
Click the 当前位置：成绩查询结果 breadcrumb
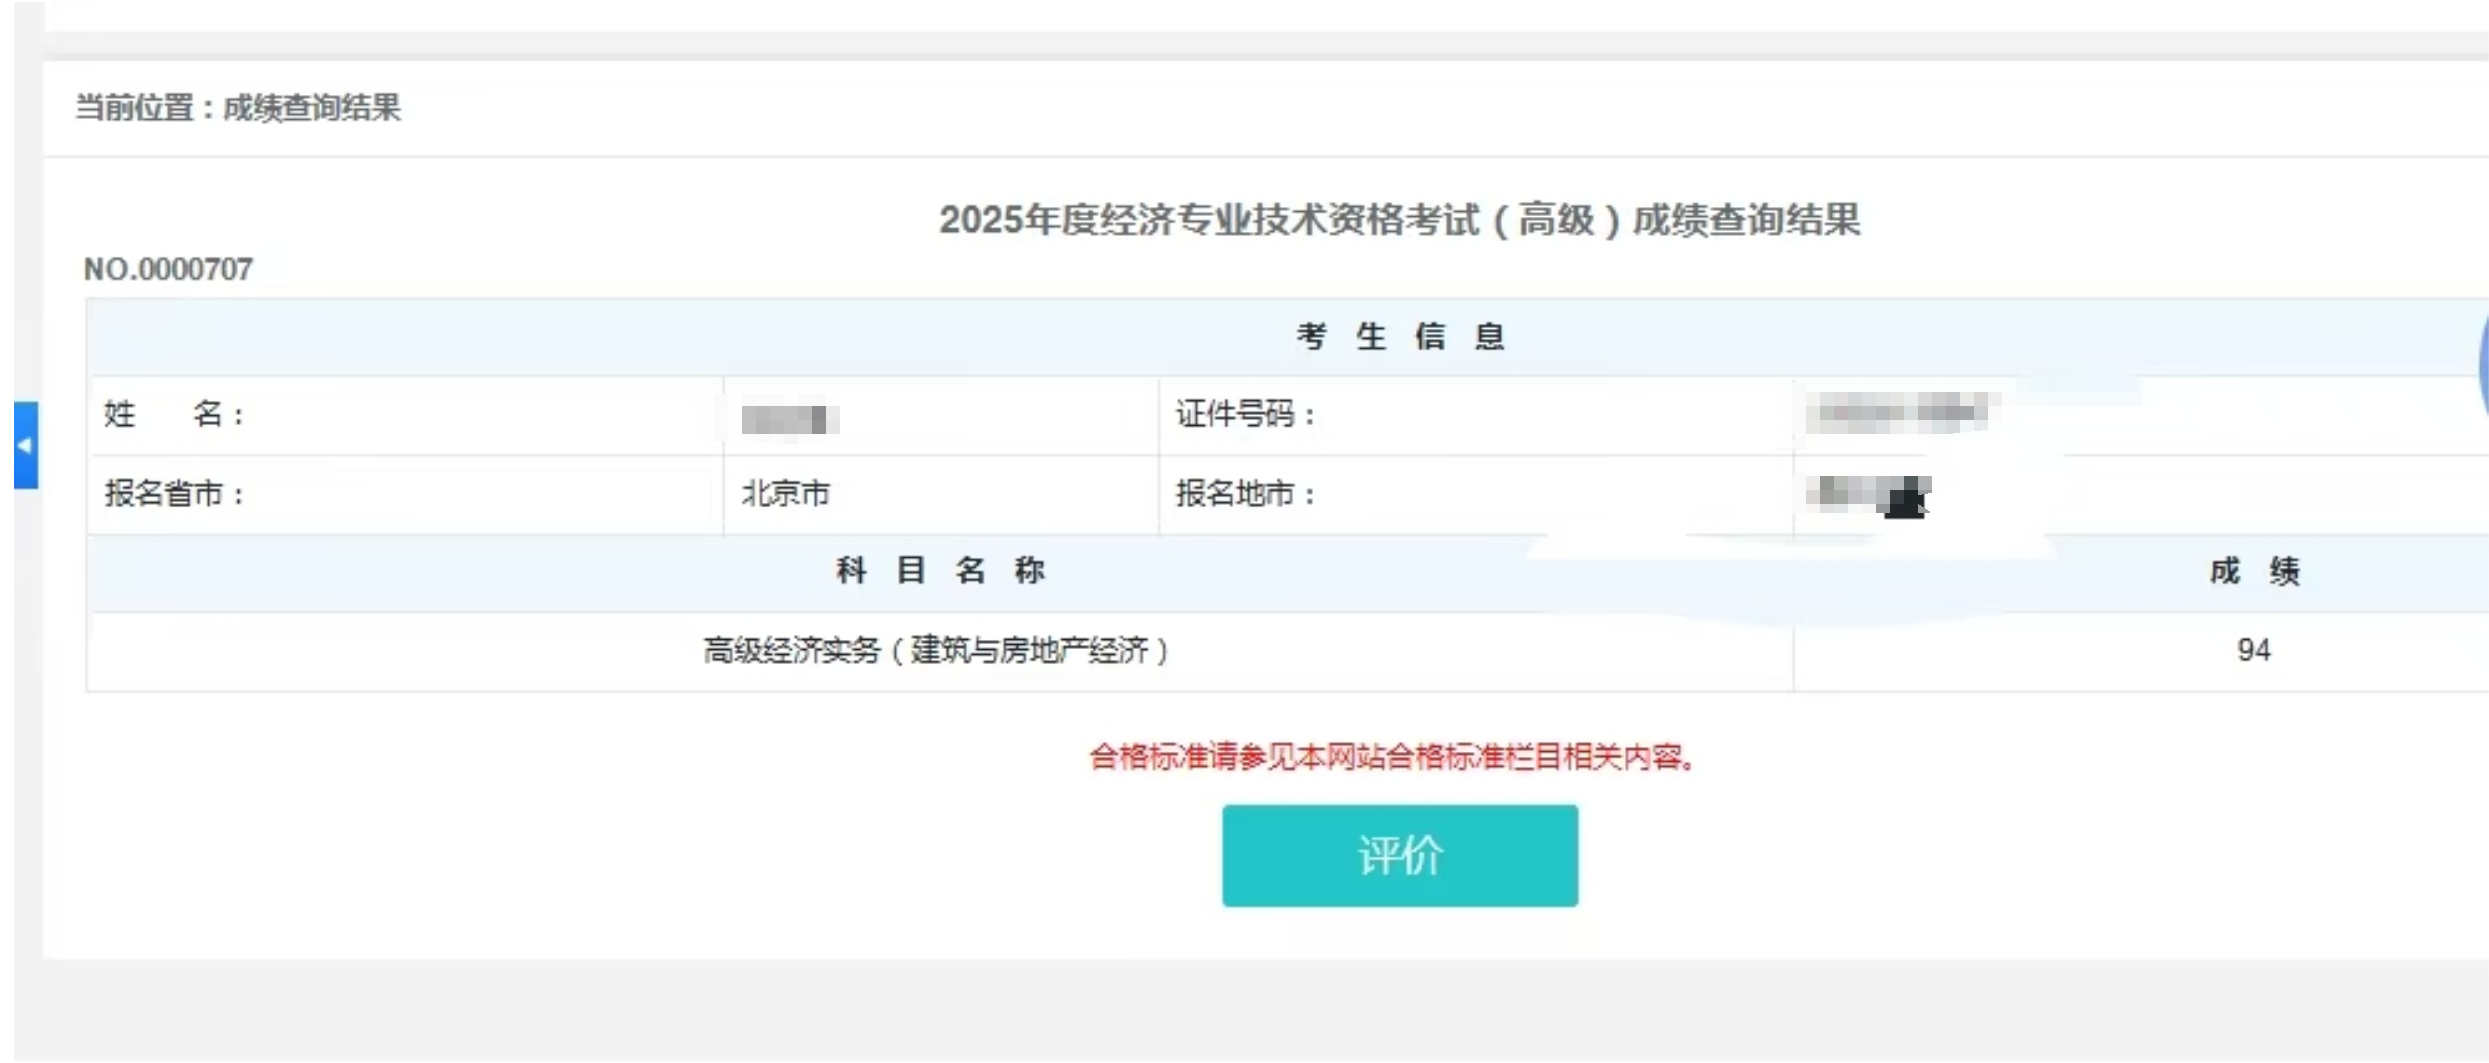[x=238, y=108]
